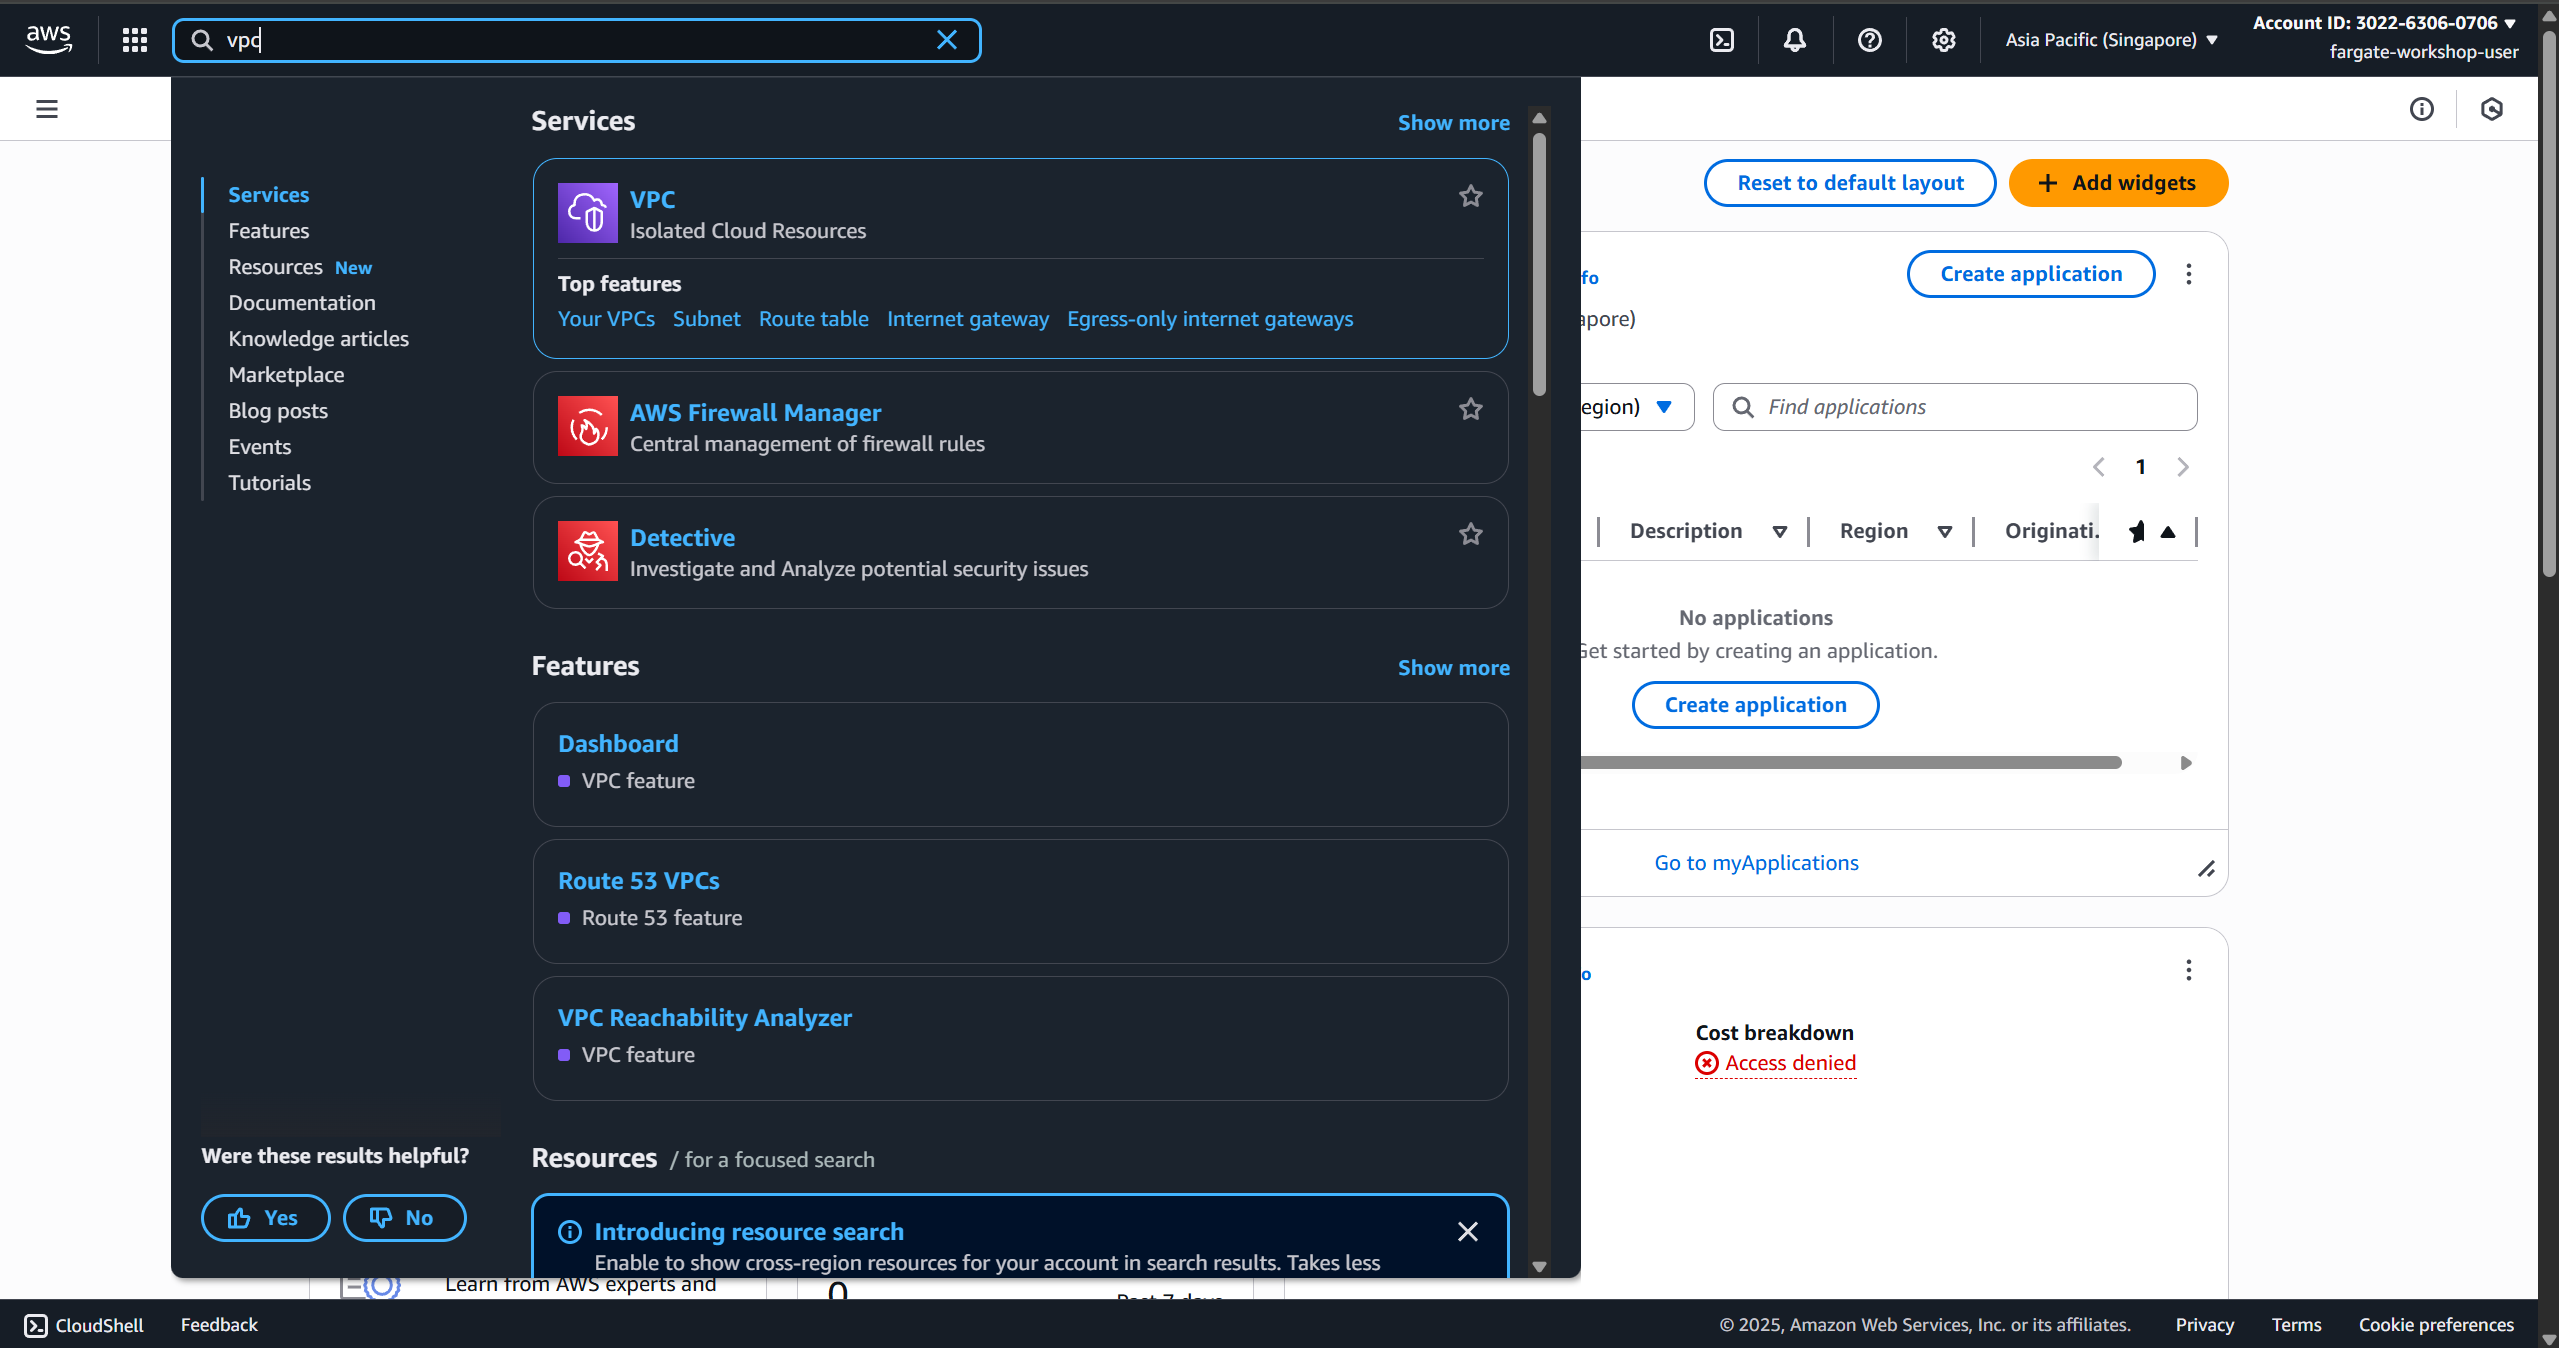The image size is (2559, 1348).
Task: Open Detective service link
Action: 682,537
